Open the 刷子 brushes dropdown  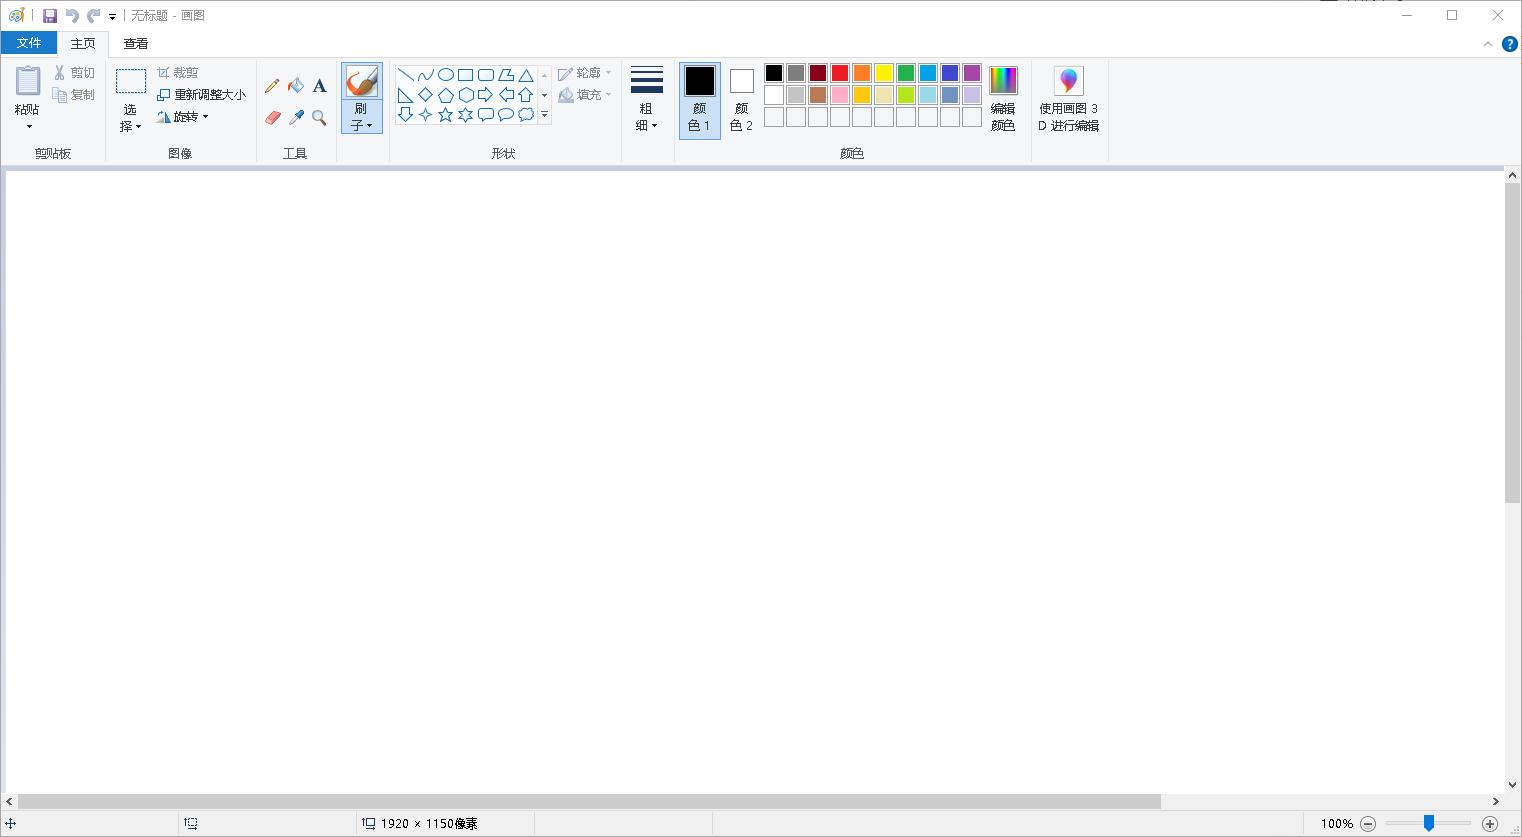click(x=361, y=118)
